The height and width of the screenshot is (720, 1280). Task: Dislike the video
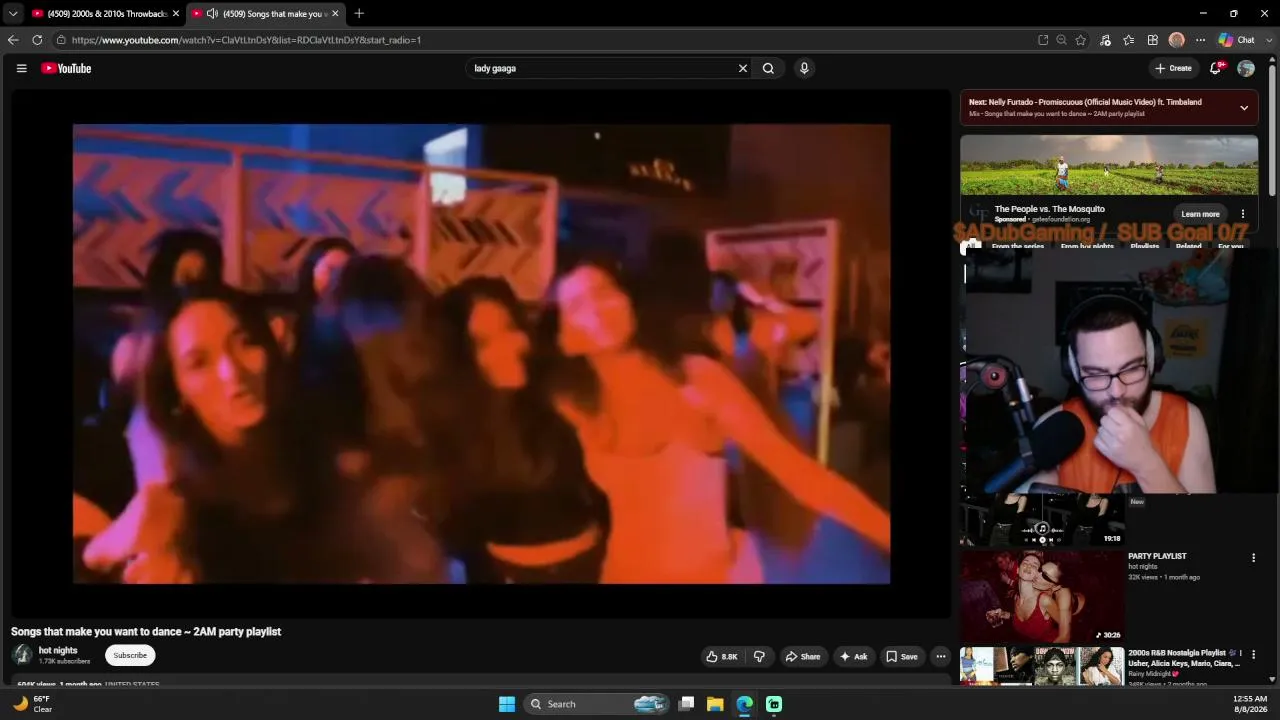click(759, 656)
